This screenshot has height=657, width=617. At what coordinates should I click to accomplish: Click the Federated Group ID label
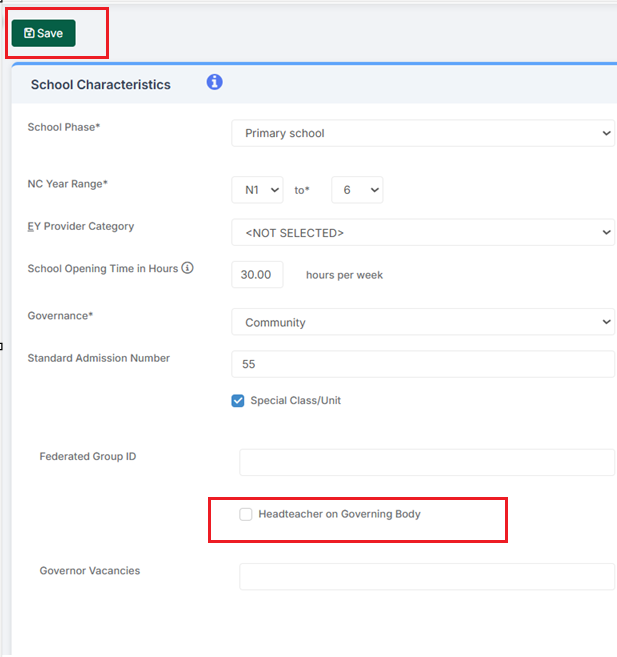pos(88,457)
